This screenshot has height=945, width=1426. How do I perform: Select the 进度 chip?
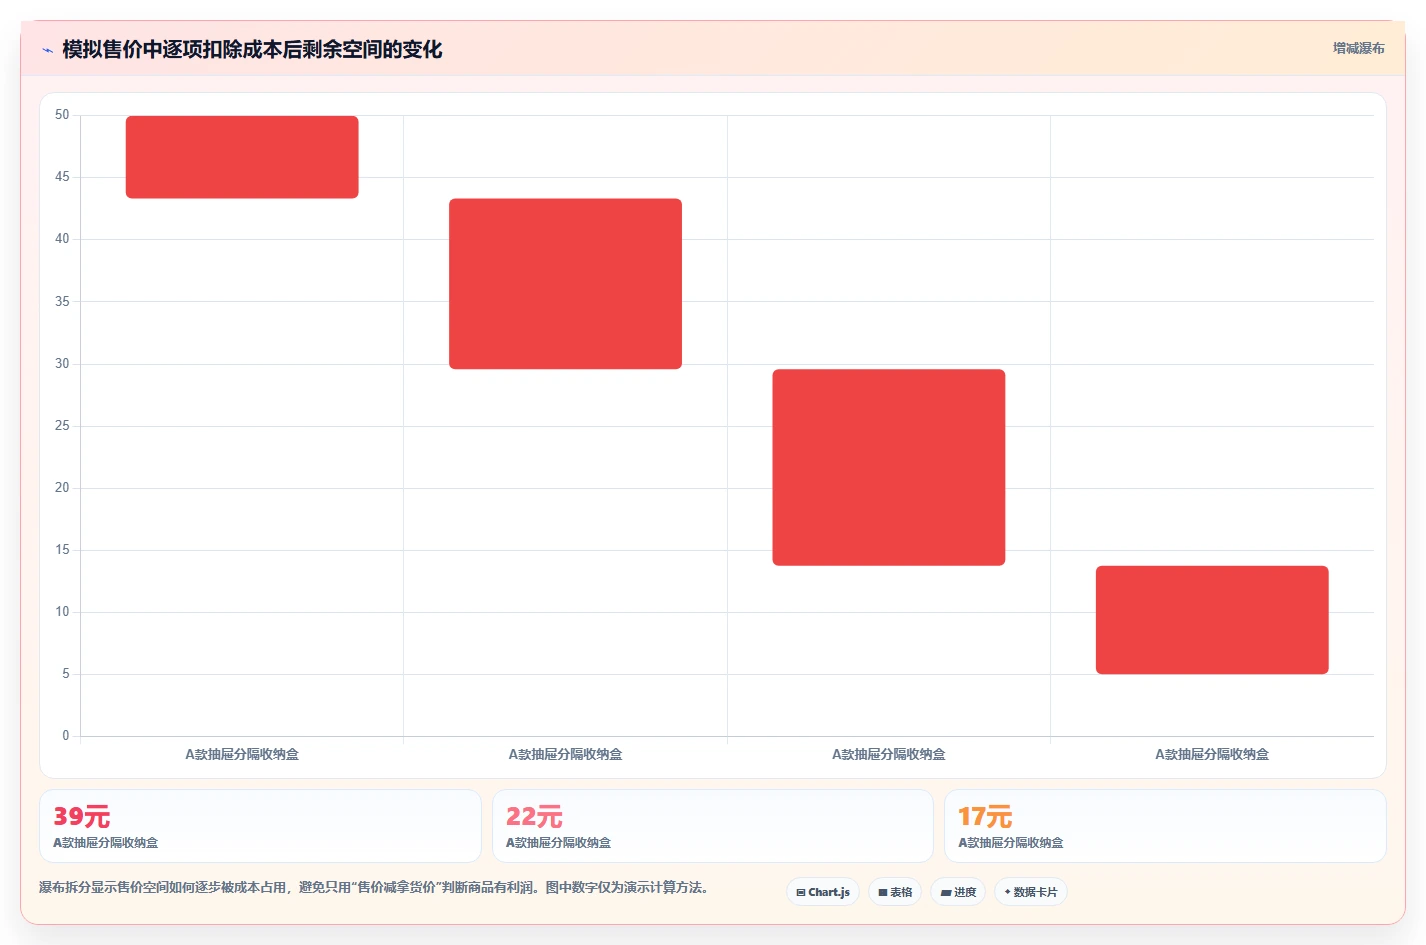[958, 892]
